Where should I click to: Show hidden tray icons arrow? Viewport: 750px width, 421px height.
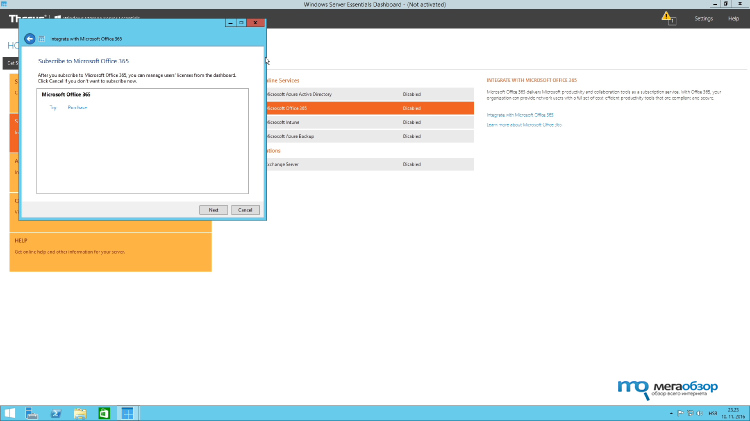click(671, 413)
